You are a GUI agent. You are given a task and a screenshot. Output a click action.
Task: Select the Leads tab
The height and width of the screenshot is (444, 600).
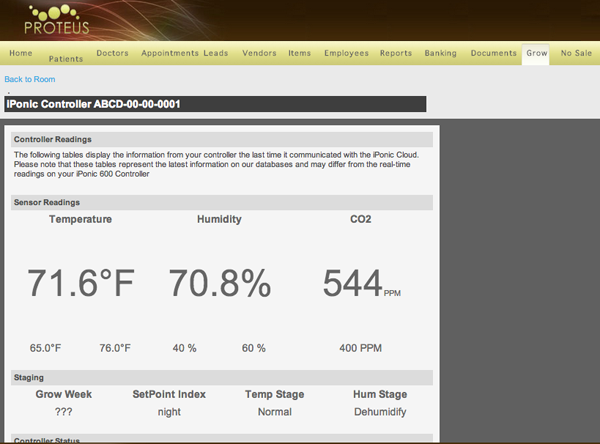click(x=216, y=53)
